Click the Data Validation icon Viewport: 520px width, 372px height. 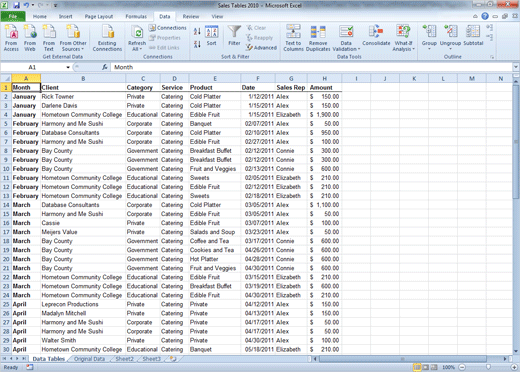pos(346,32)
